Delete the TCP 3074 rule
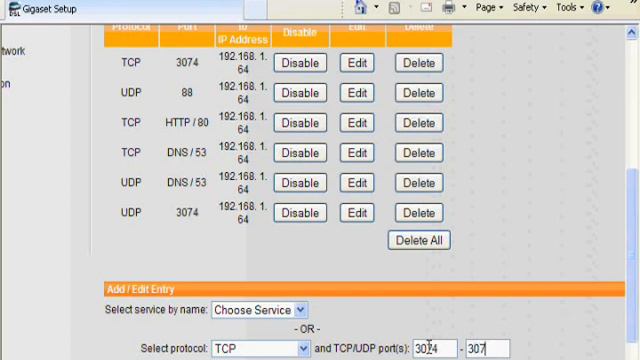640x360 pixels. [419, 63]
